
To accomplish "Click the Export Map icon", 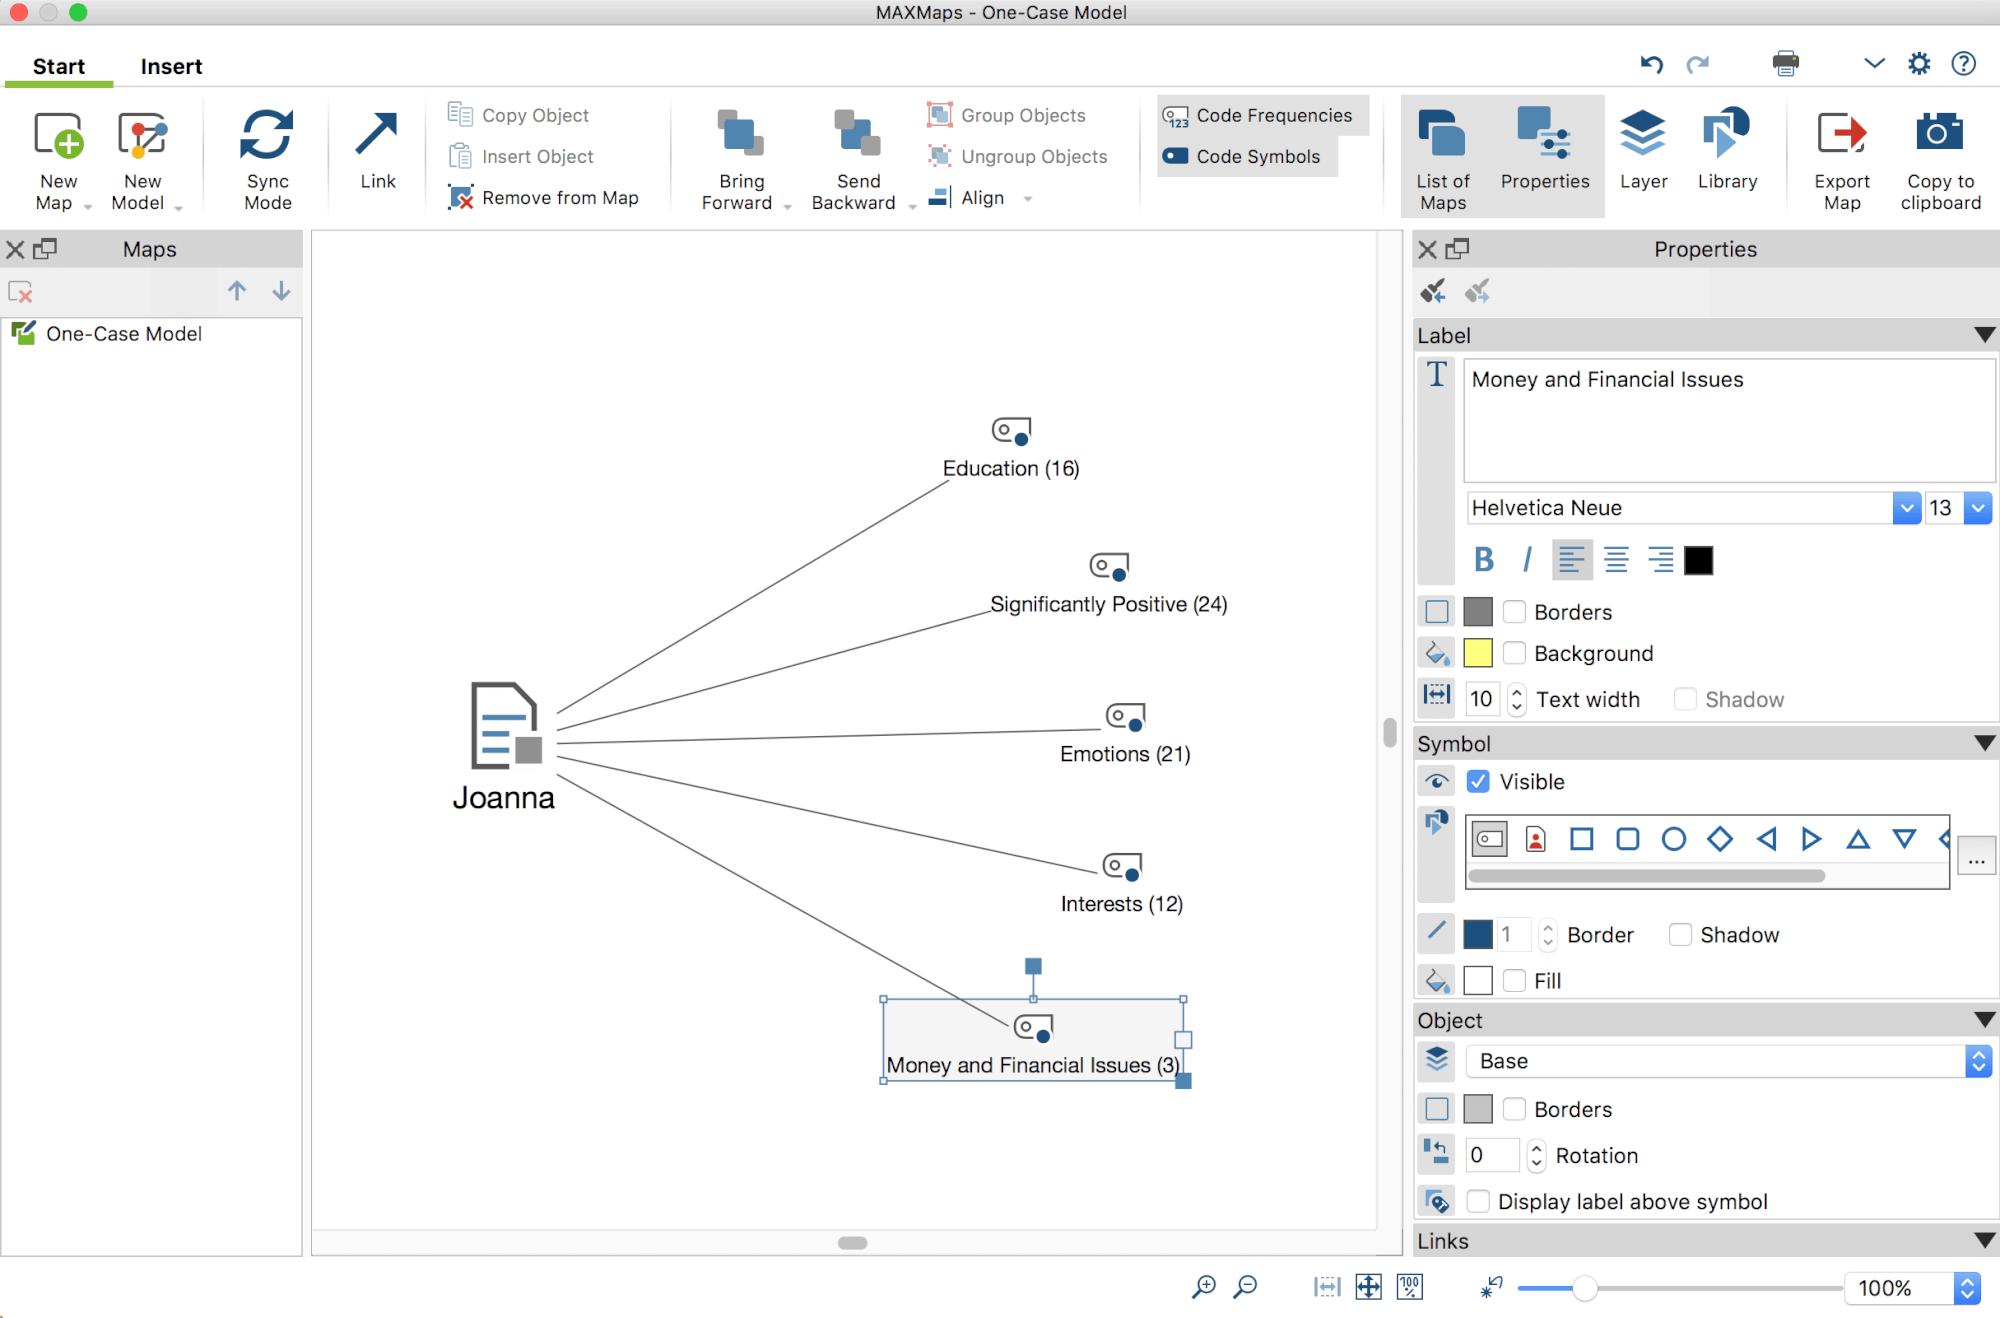I will coord(1841,134).
